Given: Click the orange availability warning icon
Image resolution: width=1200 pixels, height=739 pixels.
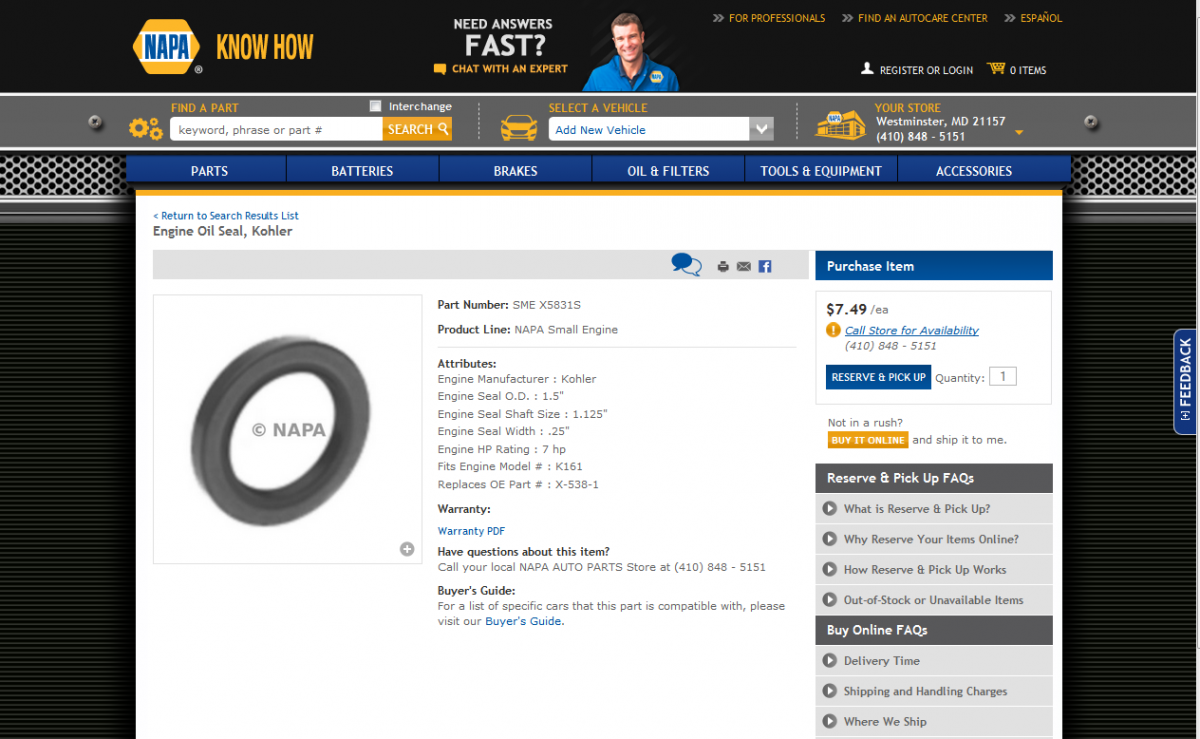Looking at the screenshot, I should pos(833,330).
